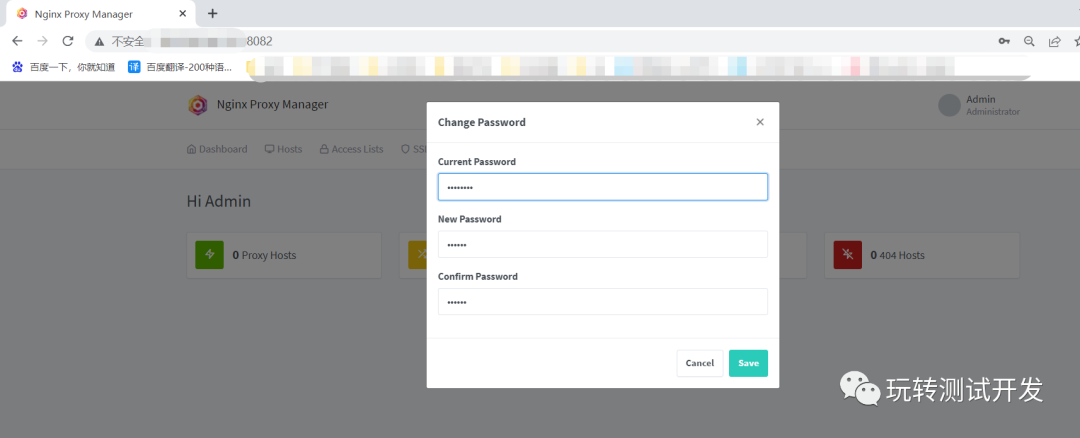Open the Access Lists navigation tab
Image resolution: width=1080 pixels, height=438 pixels.
351,149
